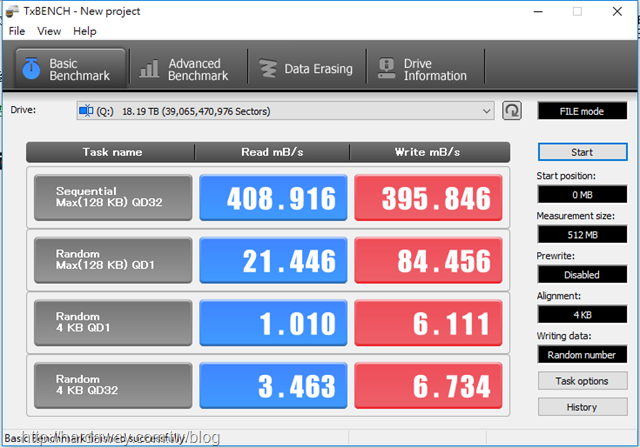Click the Task name column header
The height and width of the screenshot is (448, 640).
111,152
